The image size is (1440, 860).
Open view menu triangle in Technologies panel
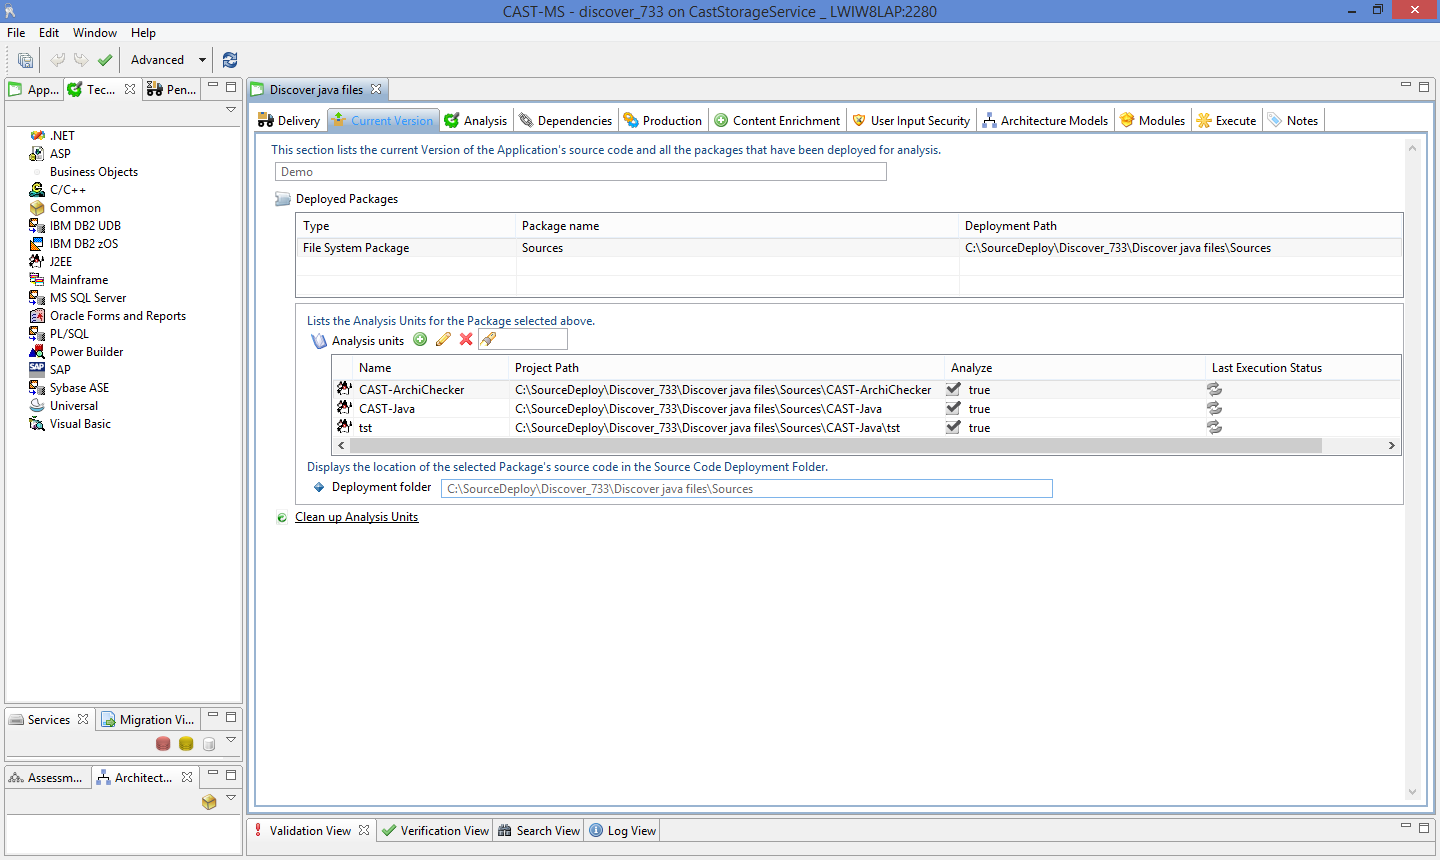tap(231, 110)
